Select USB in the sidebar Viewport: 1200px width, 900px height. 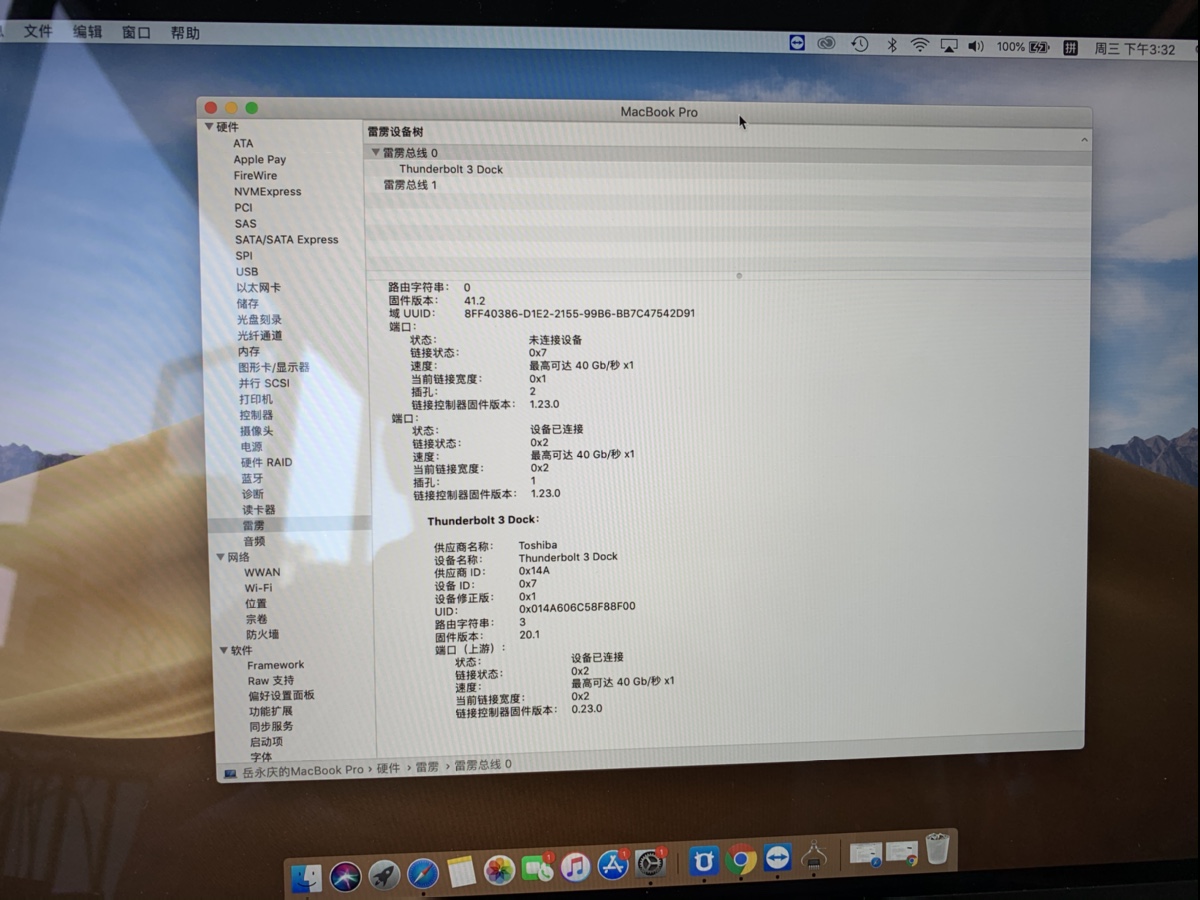247,271
